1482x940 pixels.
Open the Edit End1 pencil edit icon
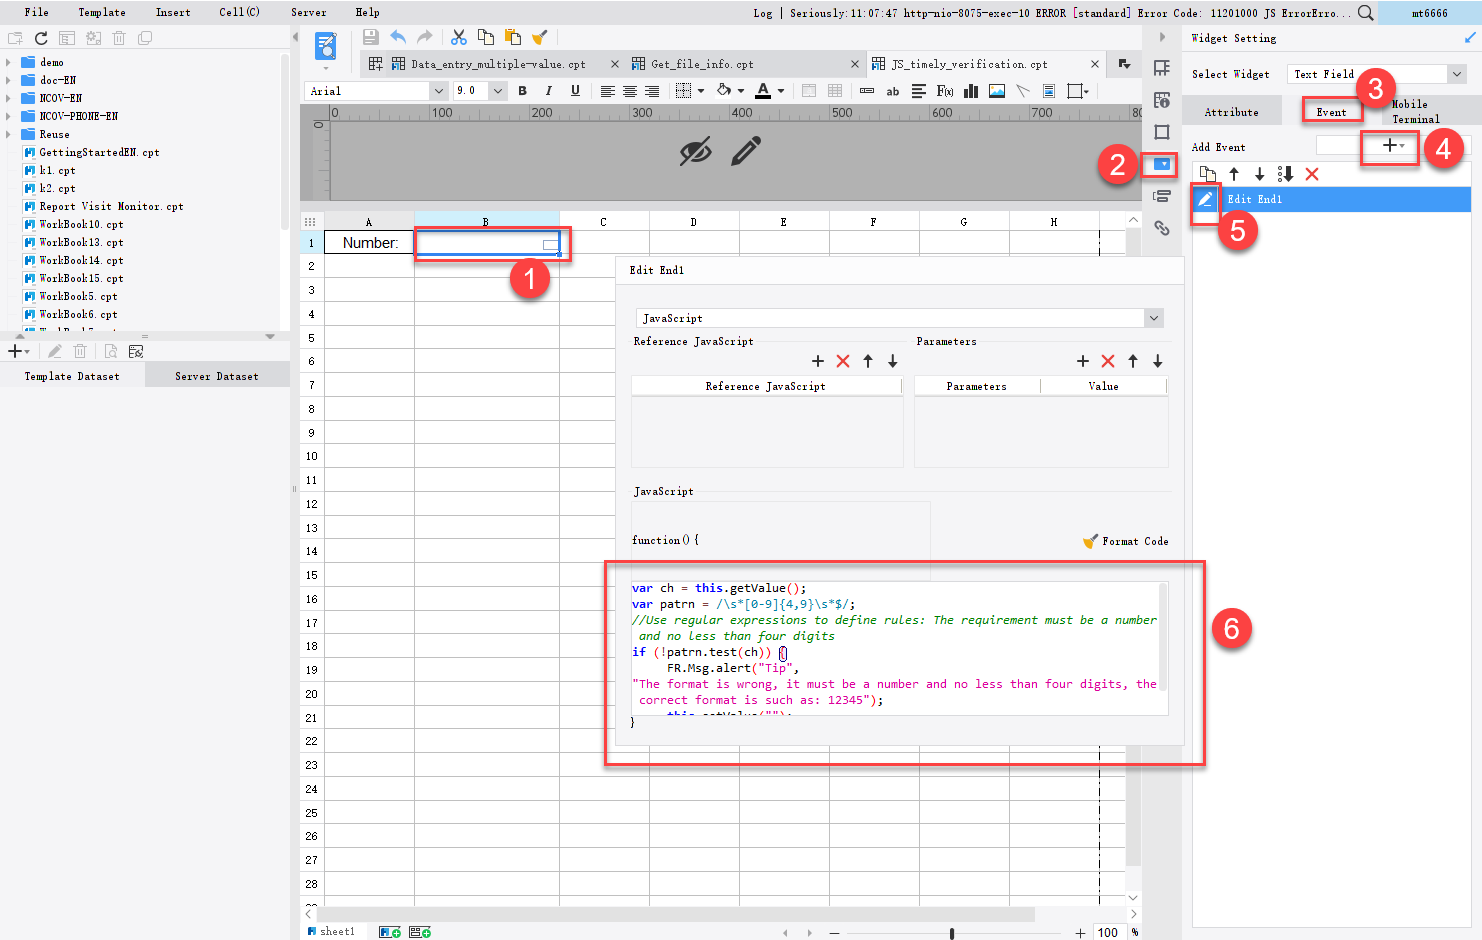(x=1205, y=199)
